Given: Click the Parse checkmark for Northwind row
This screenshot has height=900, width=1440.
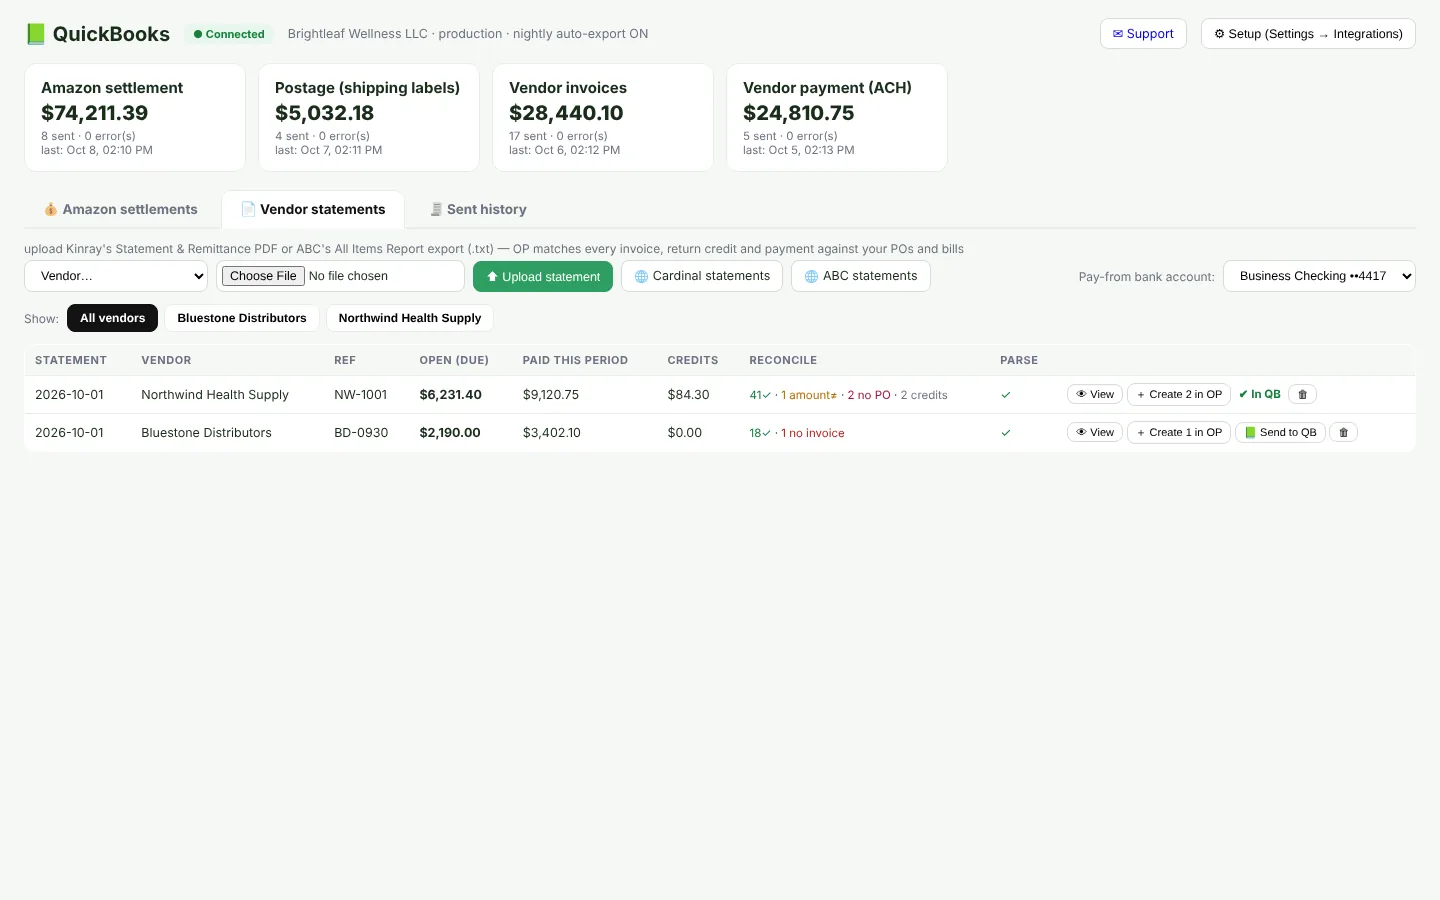Looking at the screenshot, I should [1006, 395].
